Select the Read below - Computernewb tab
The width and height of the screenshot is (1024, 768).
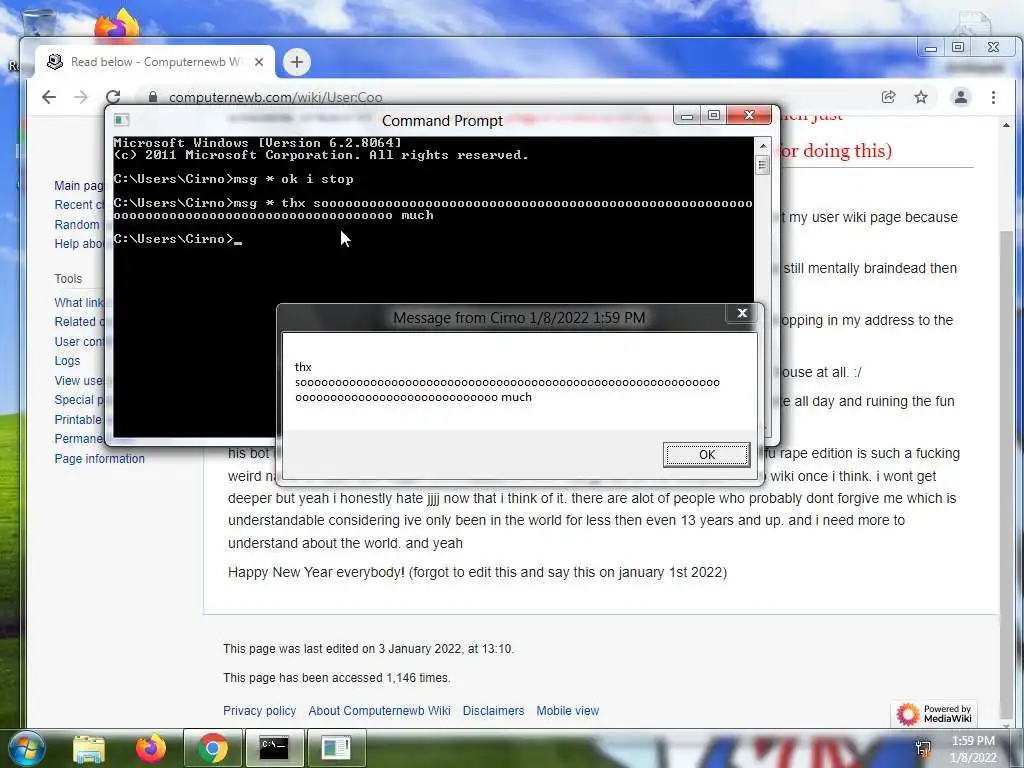155,62
